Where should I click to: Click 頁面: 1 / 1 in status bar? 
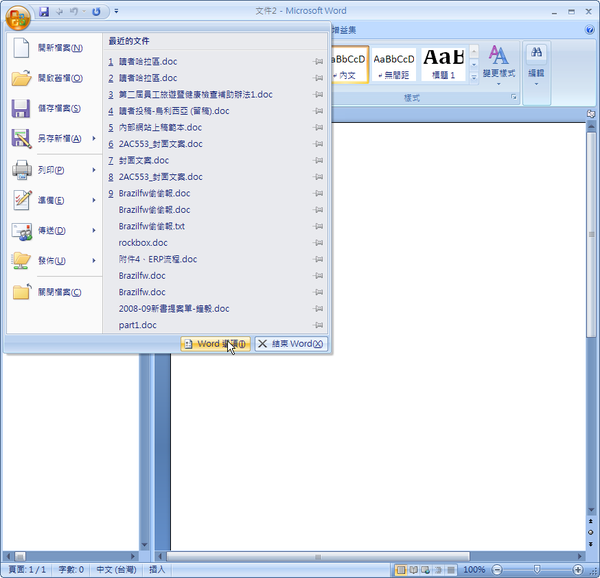tap(27, 570)
